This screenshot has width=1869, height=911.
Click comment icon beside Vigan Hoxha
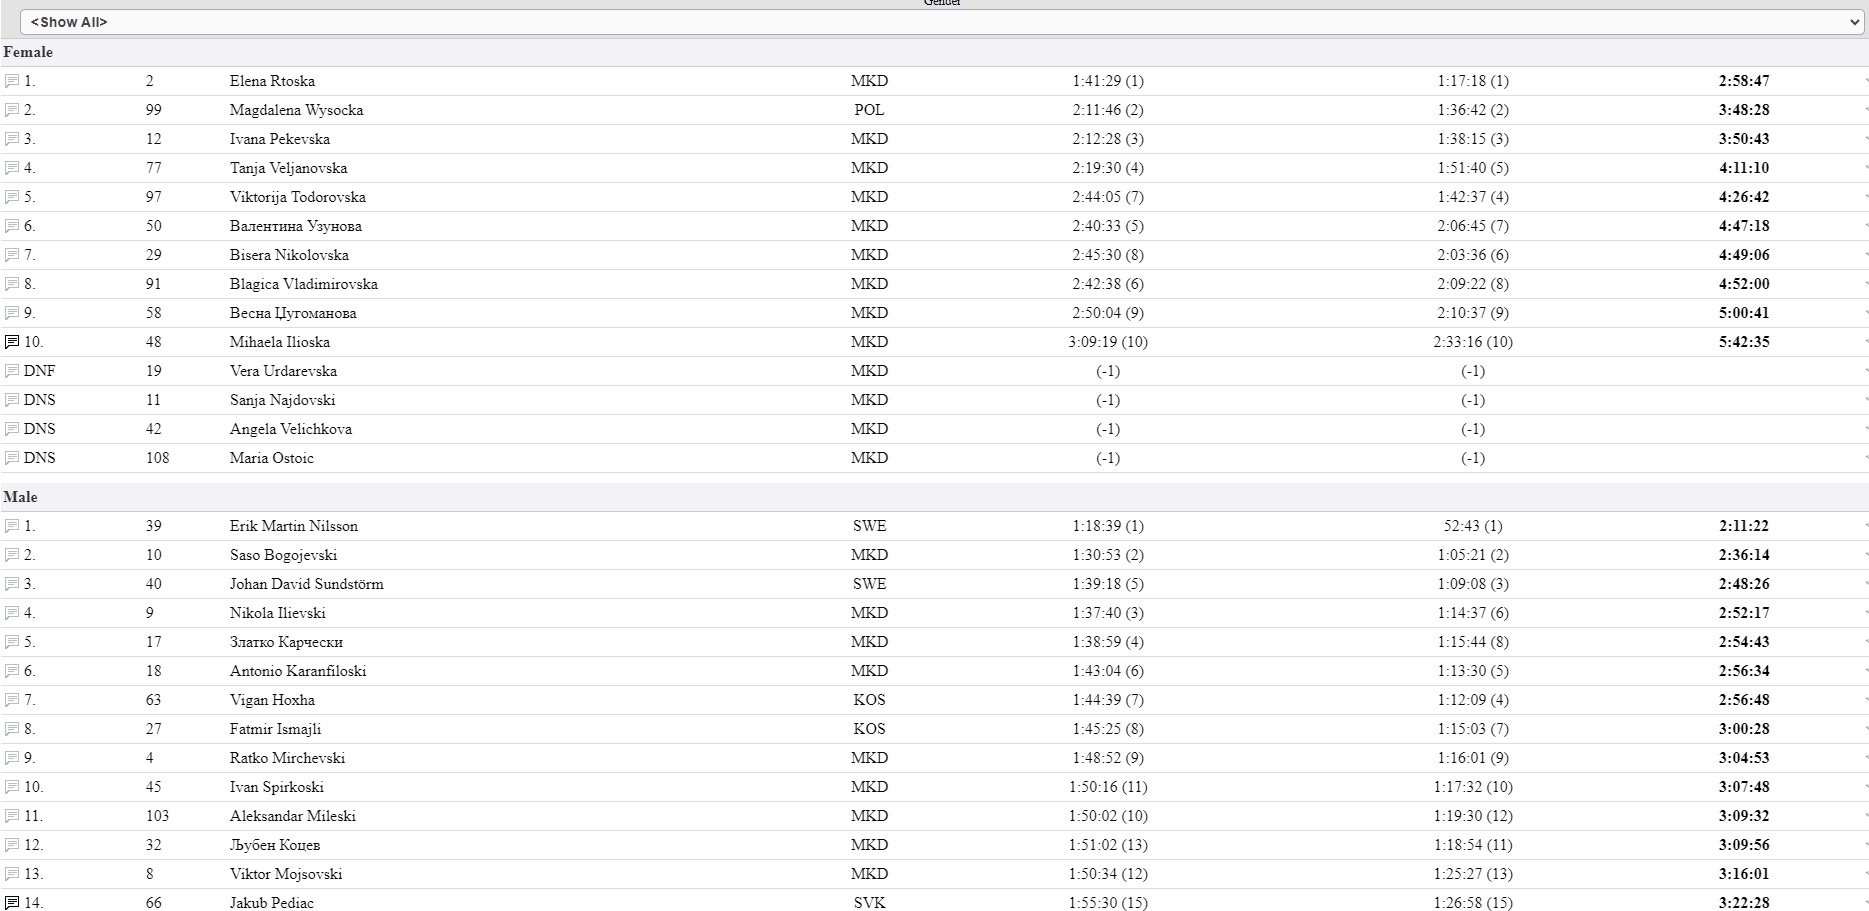(x=12, y=700)
